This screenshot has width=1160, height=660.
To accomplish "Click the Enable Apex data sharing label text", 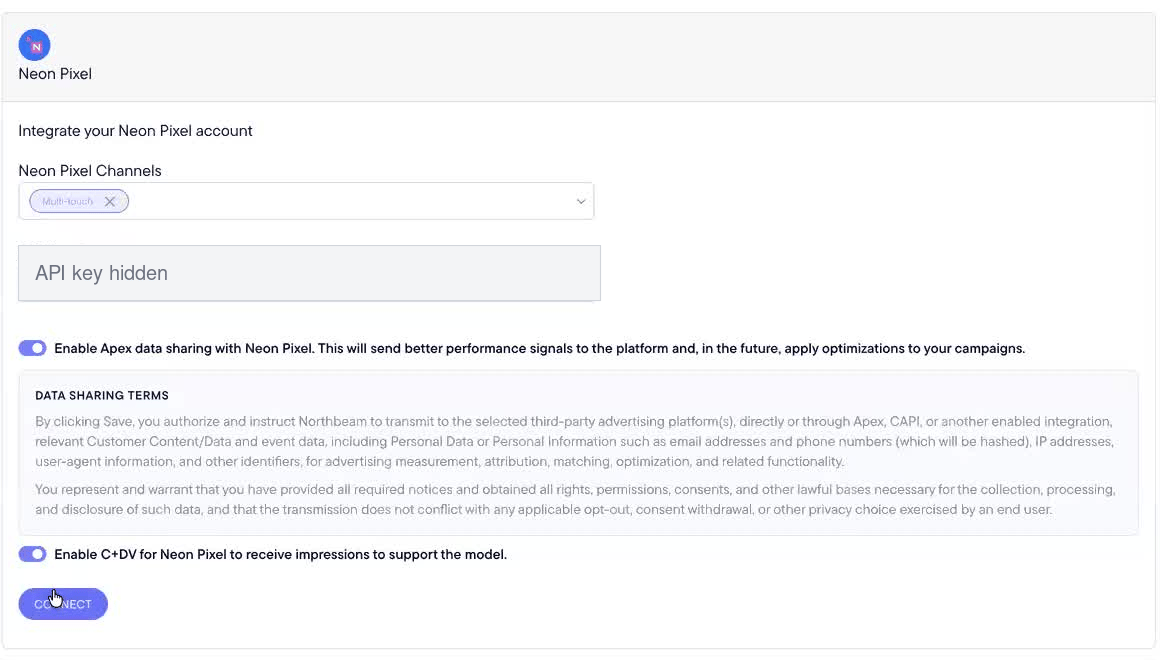I will tap(539, 348).
